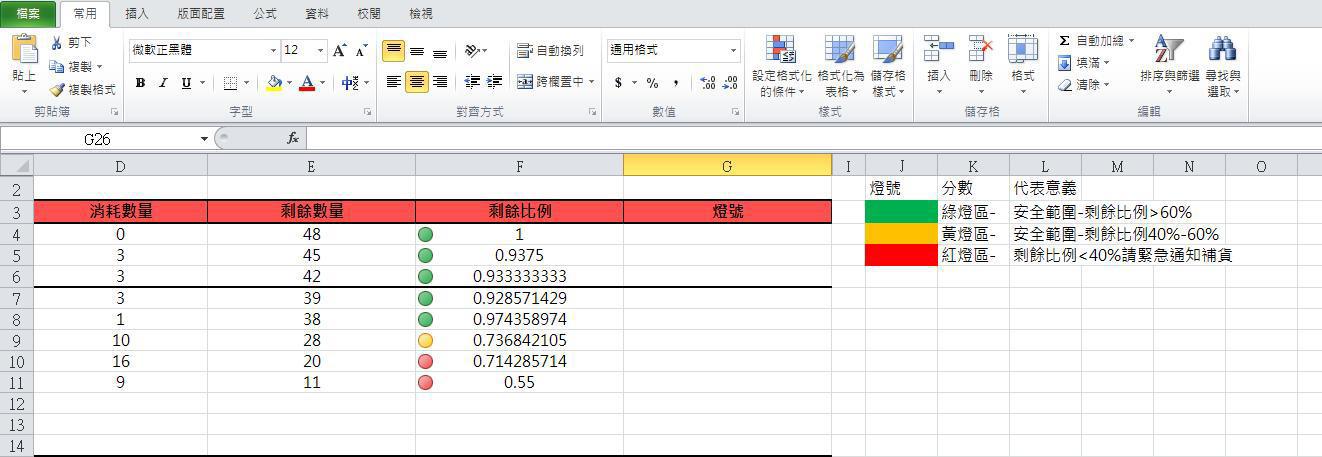Toggle top vertical alignment
Screen dimensions: 1322x457
coord(394,50)
